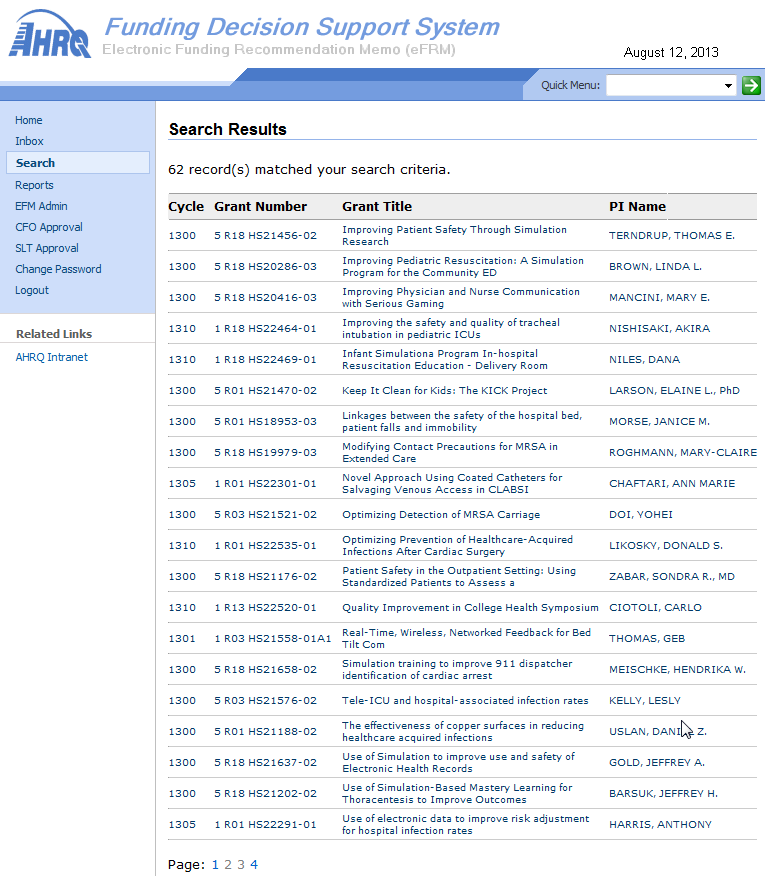Click the Grant Number column header
Image resolution: width=765 pixels, height=876 pixels.
[260, 207]
